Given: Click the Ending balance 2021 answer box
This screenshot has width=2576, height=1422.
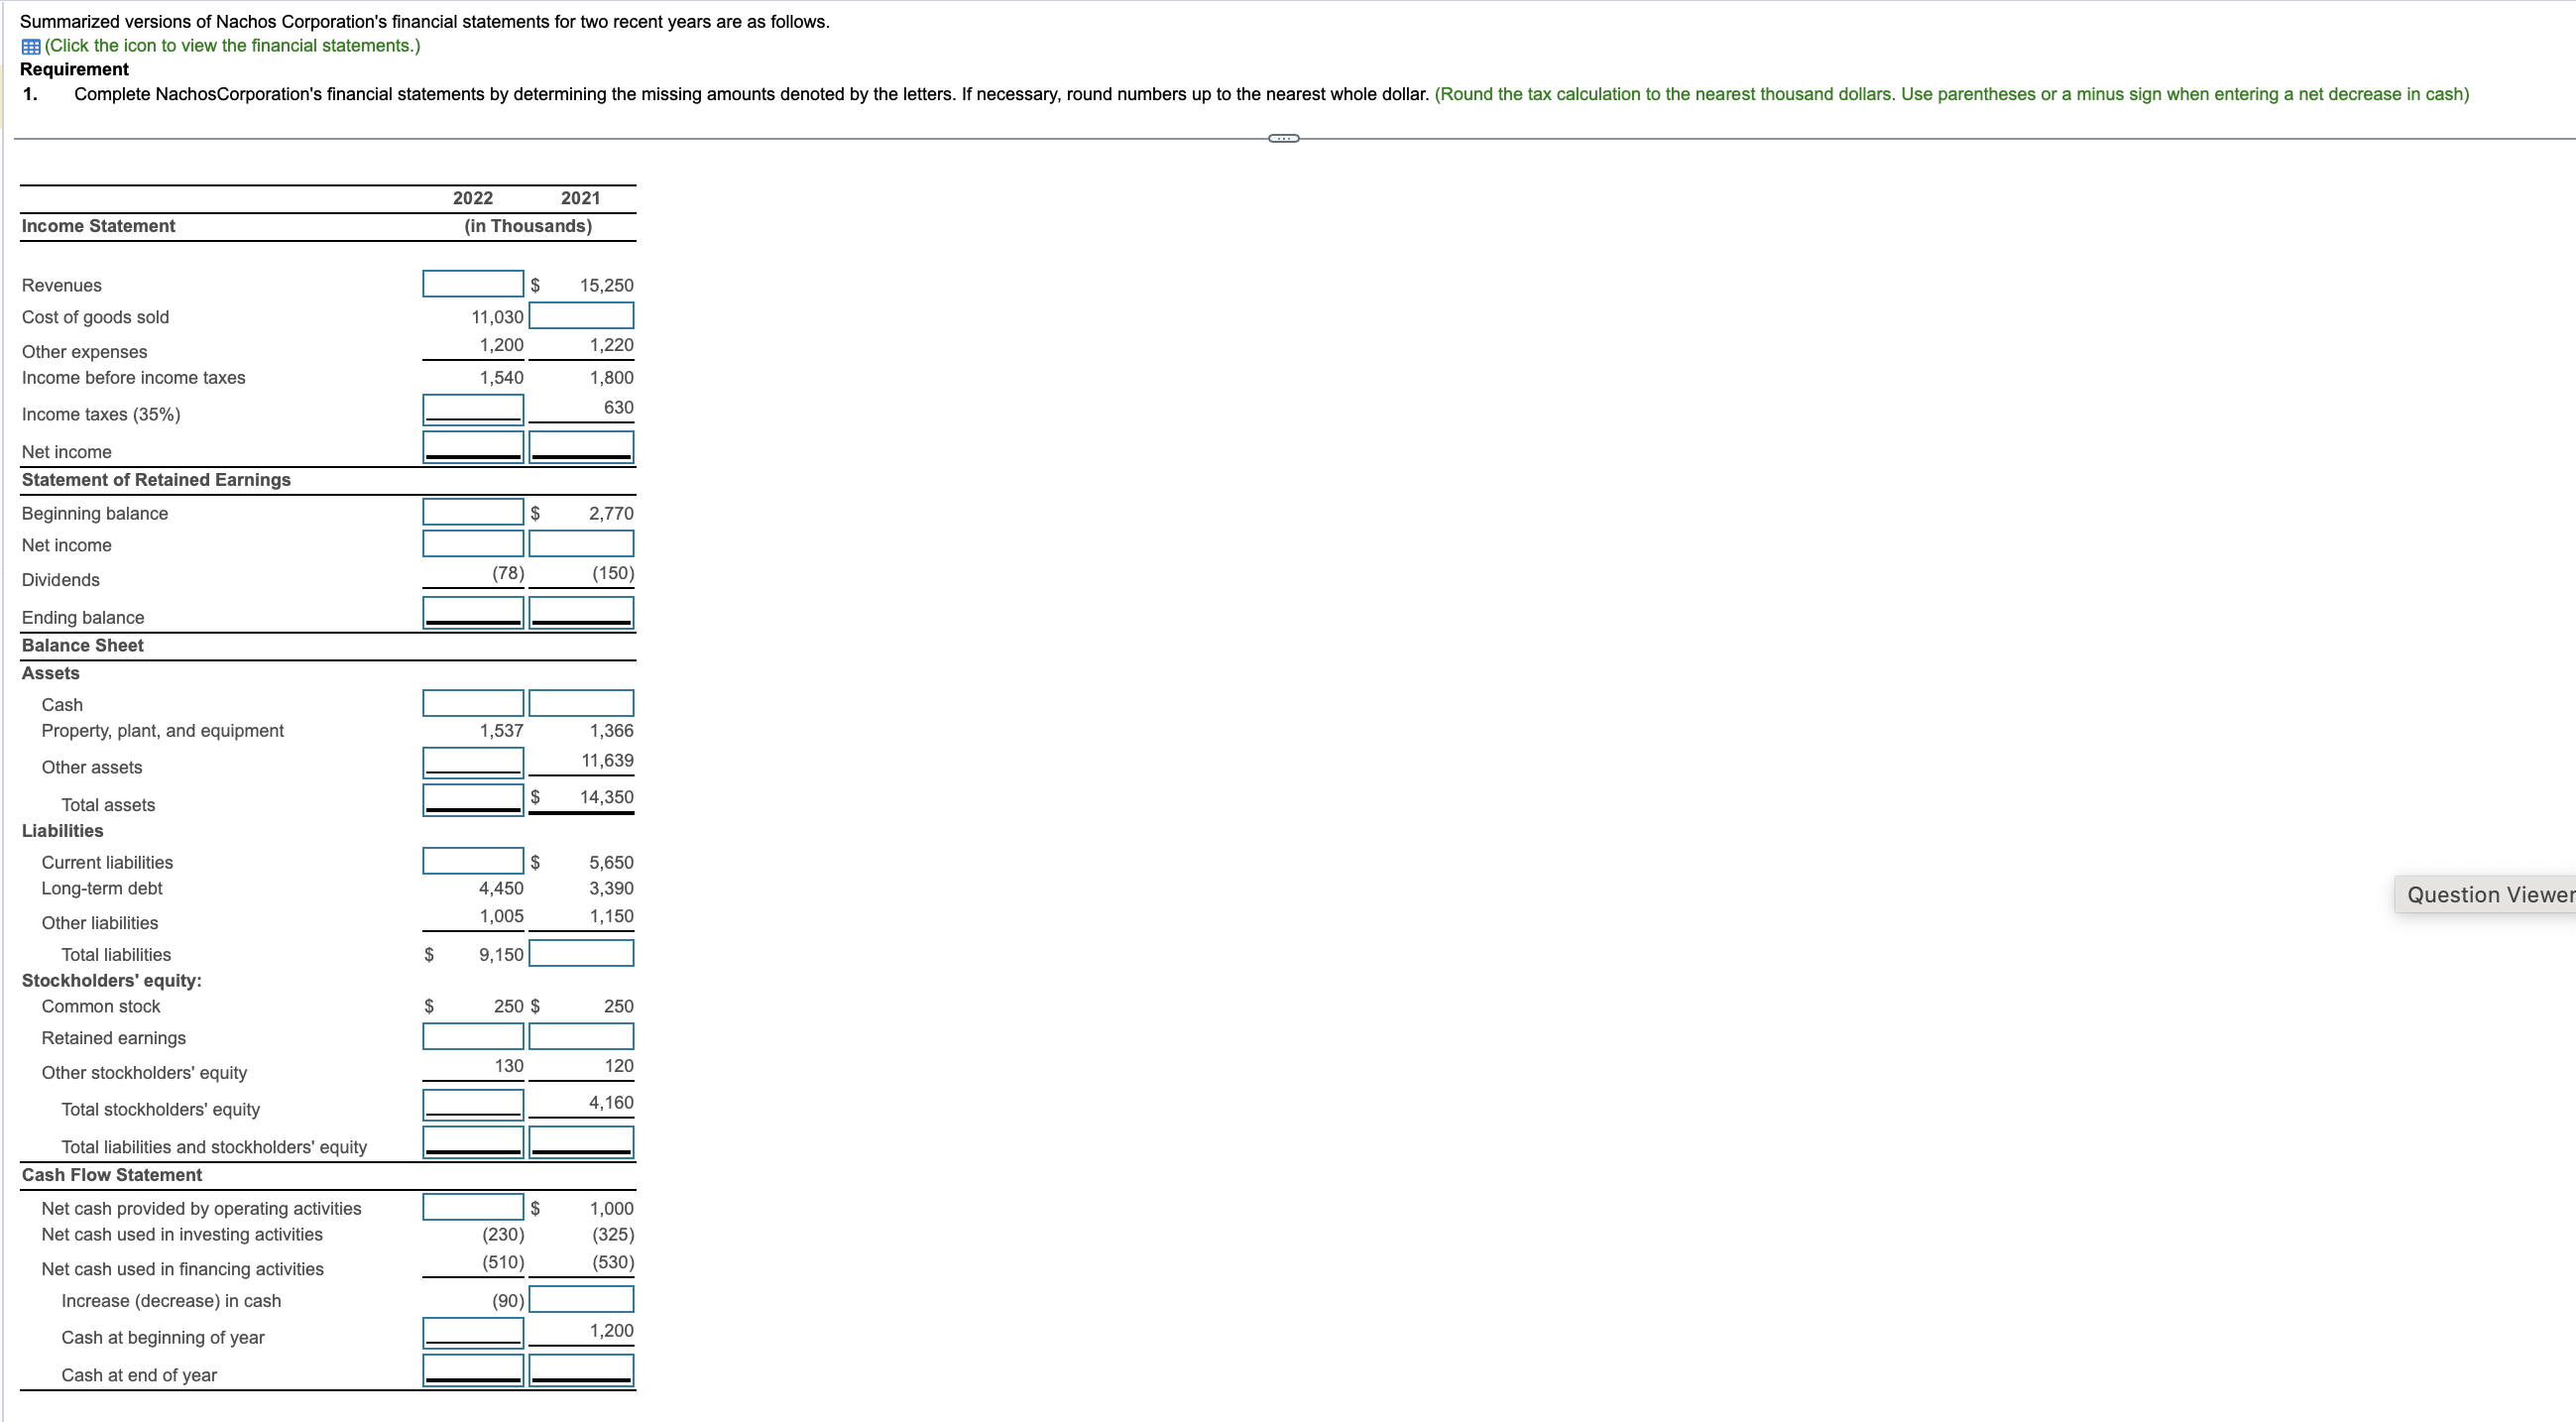Looking at the screenshot, I should [x=581, y=611].
